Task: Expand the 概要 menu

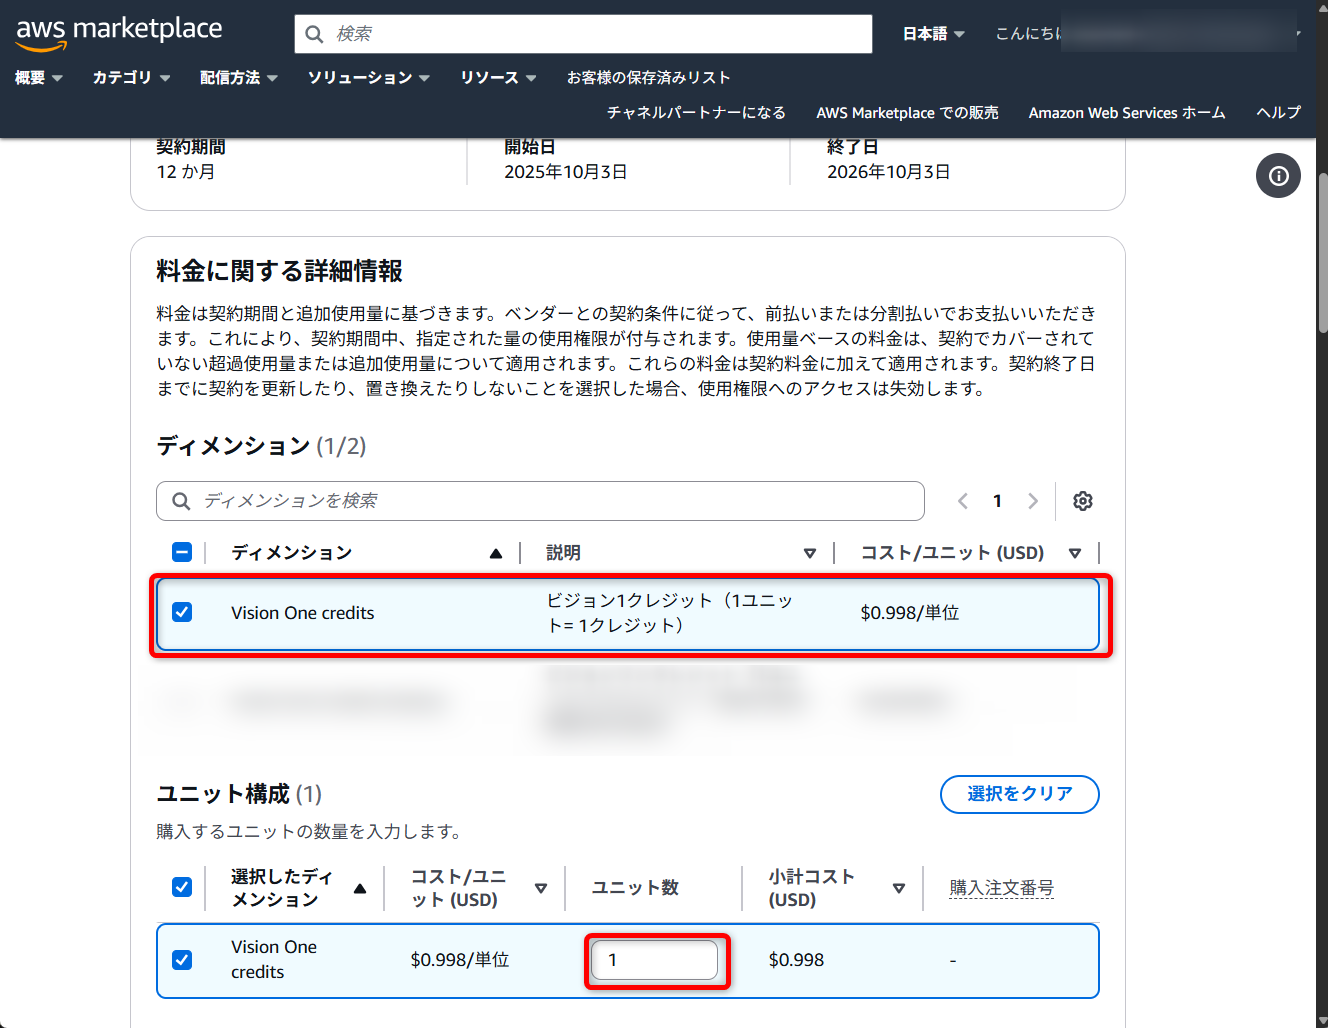Action: tap(39, 78)
